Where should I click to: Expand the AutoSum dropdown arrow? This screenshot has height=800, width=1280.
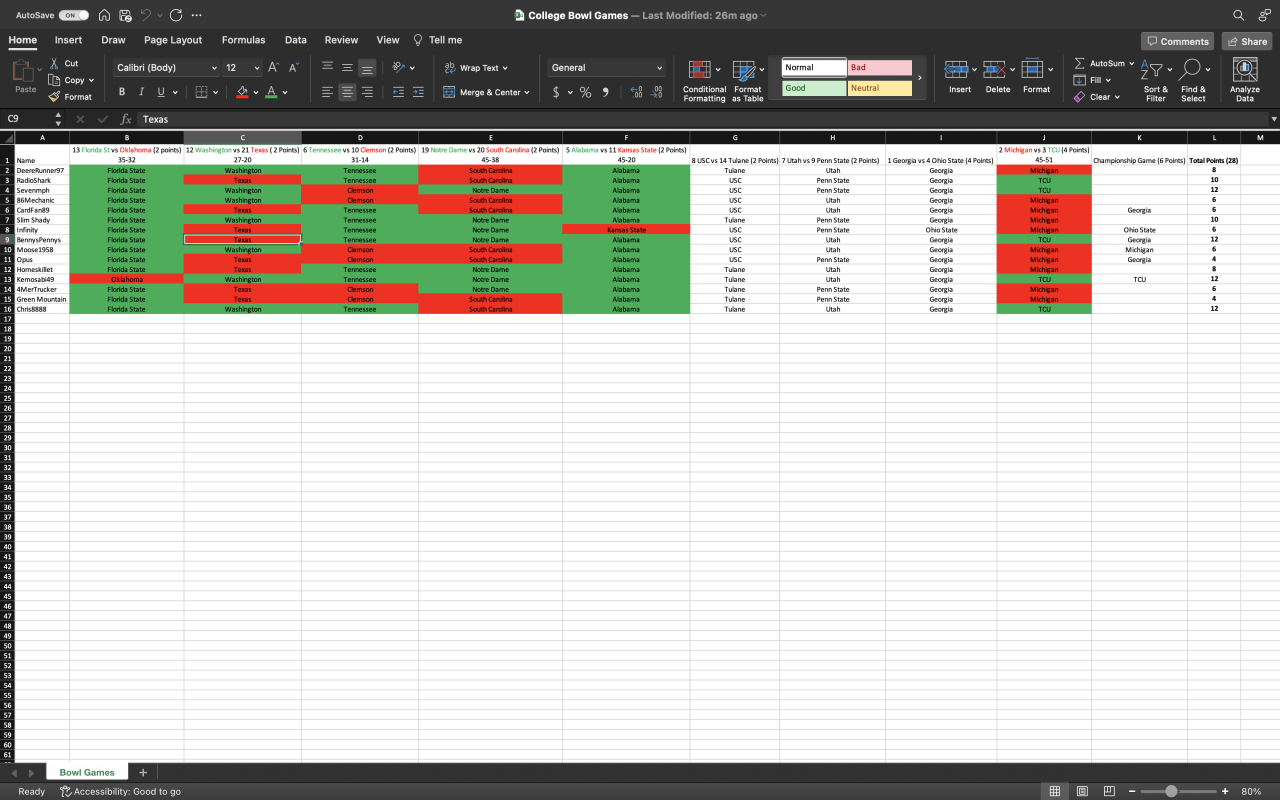coord(1131,63)
